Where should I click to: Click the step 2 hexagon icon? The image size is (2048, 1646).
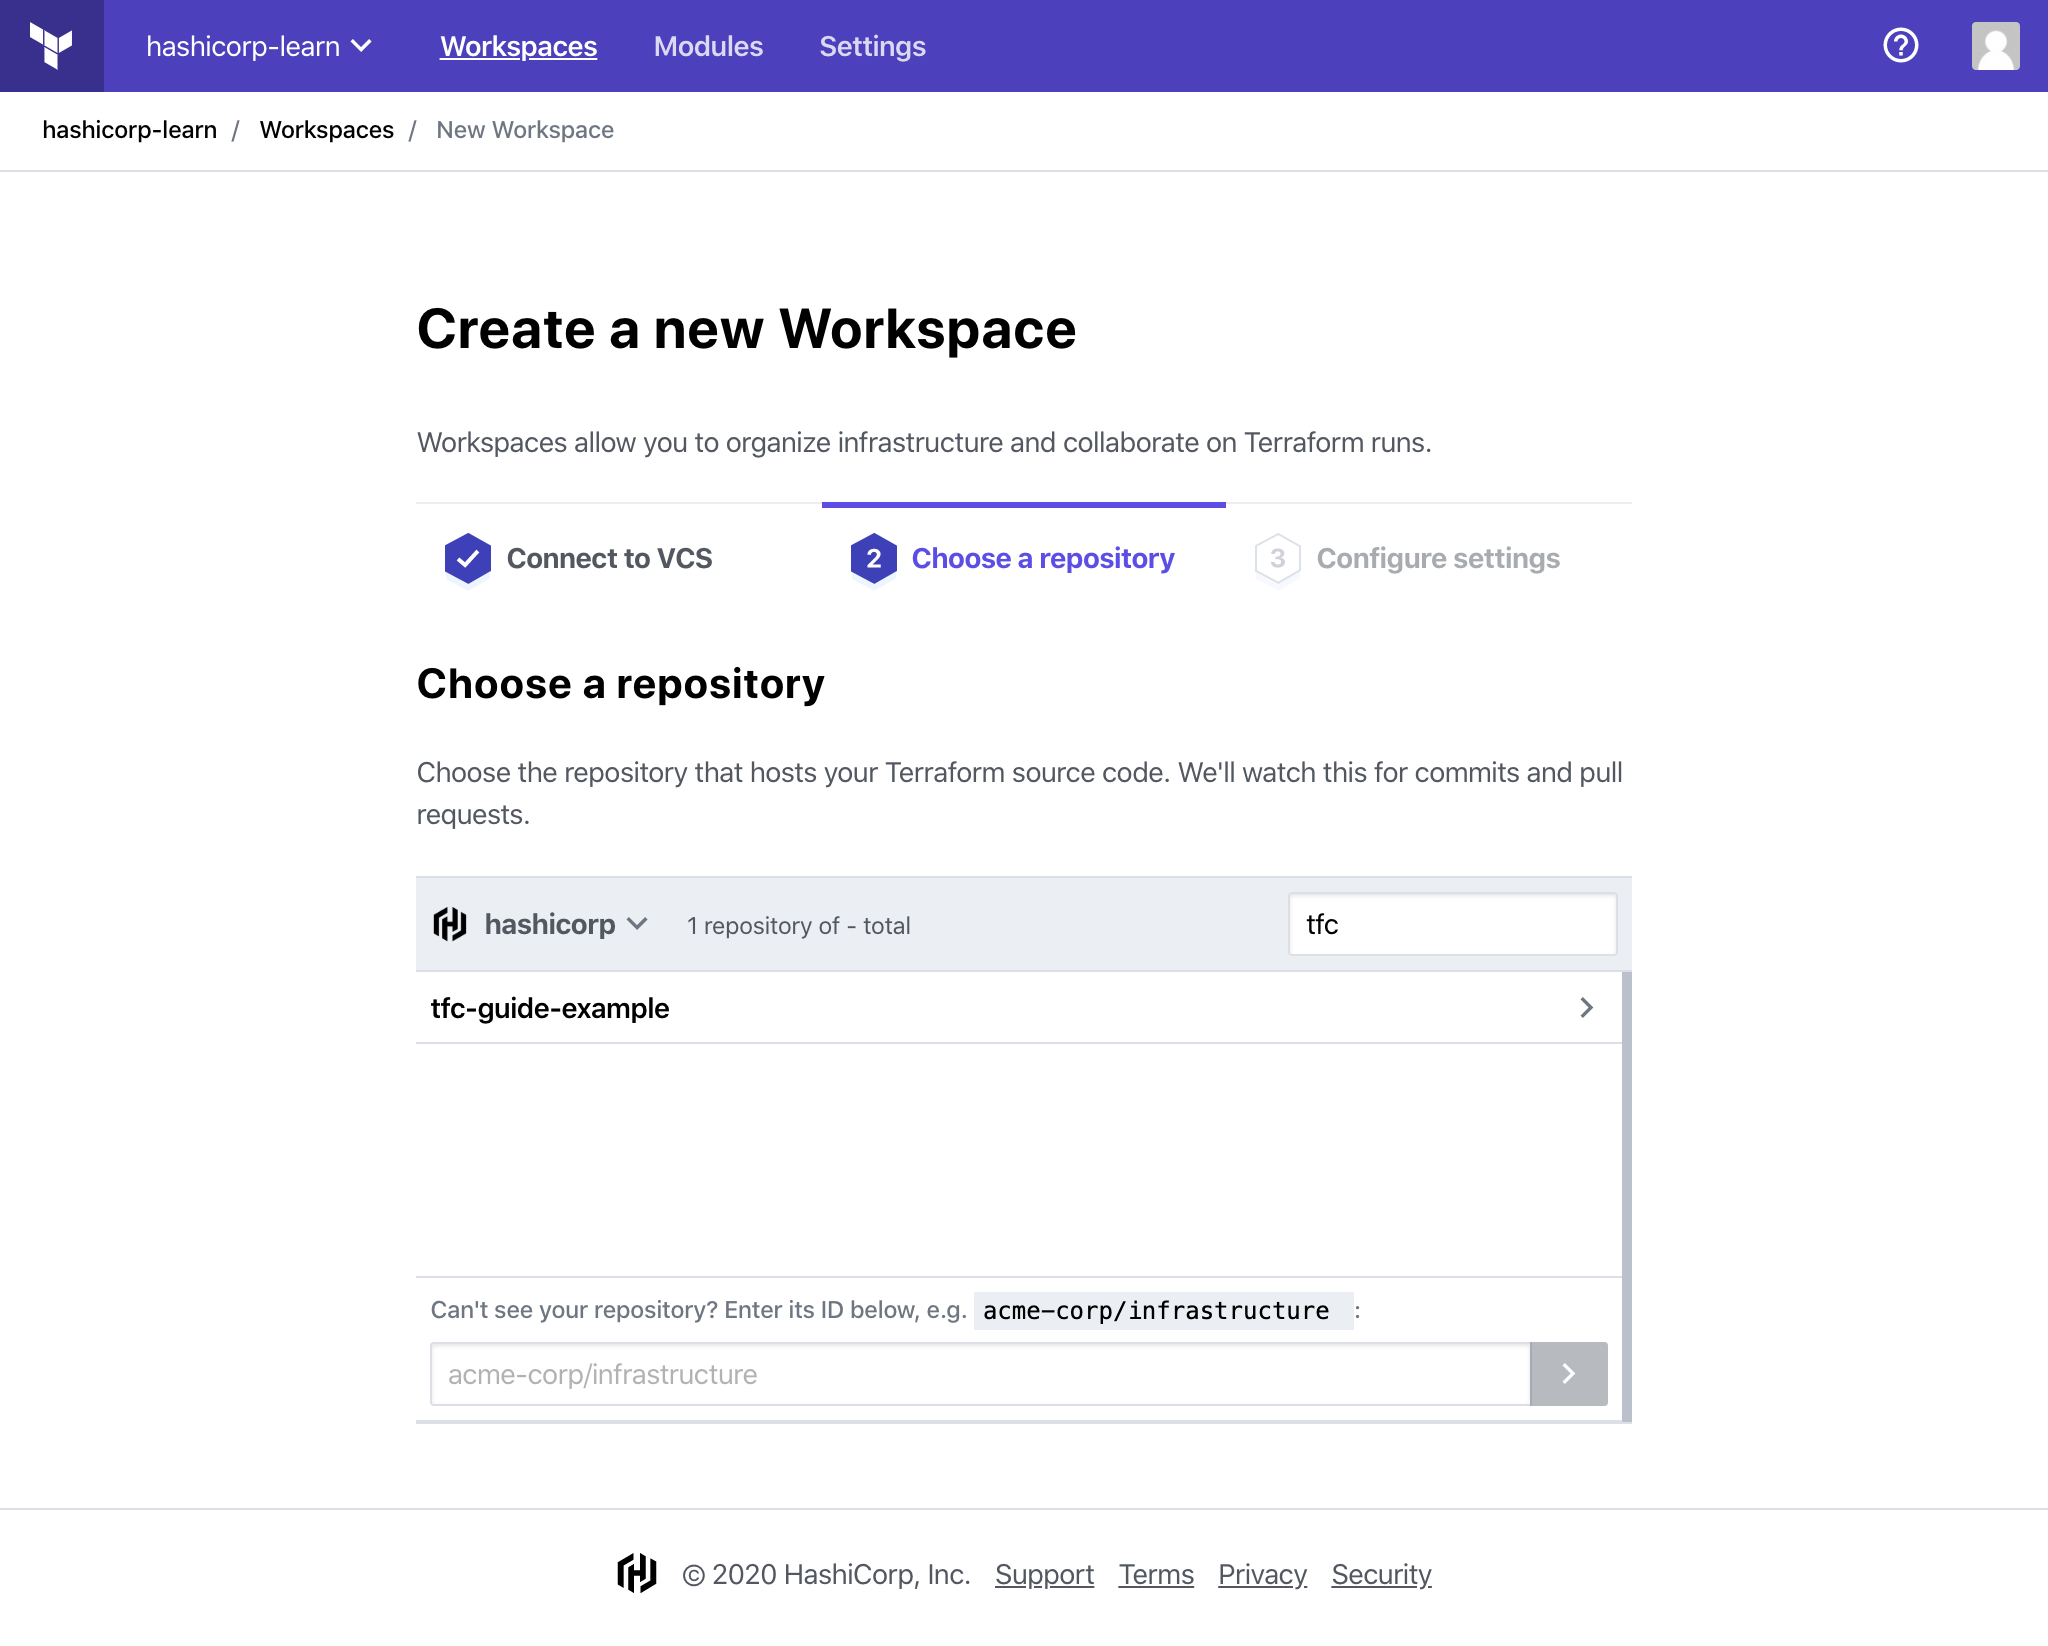click(x=873, y=558)
